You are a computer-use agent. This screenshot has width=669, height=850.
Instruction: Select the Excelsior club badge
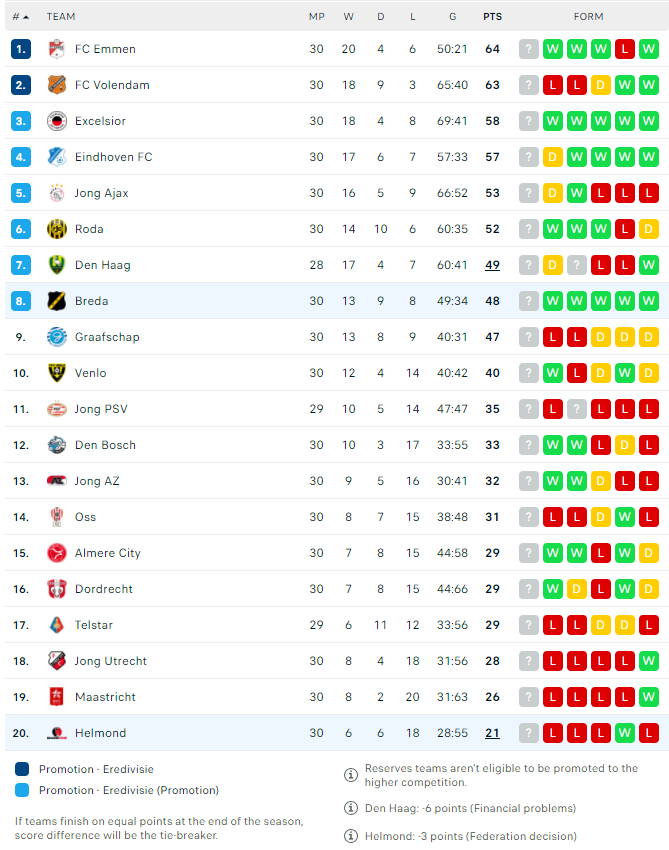(56, 121)
